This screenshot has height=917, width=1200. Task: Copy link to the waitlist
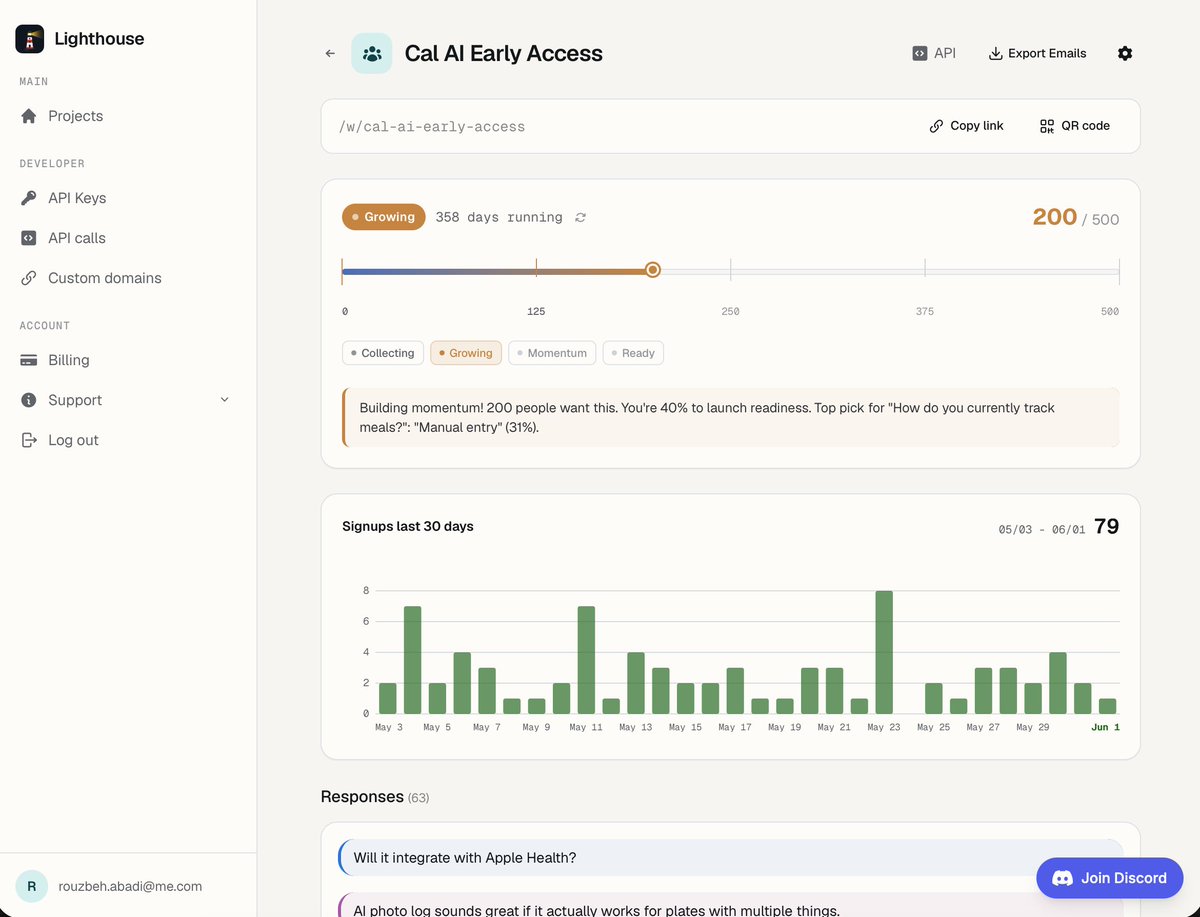click(966, 126)
